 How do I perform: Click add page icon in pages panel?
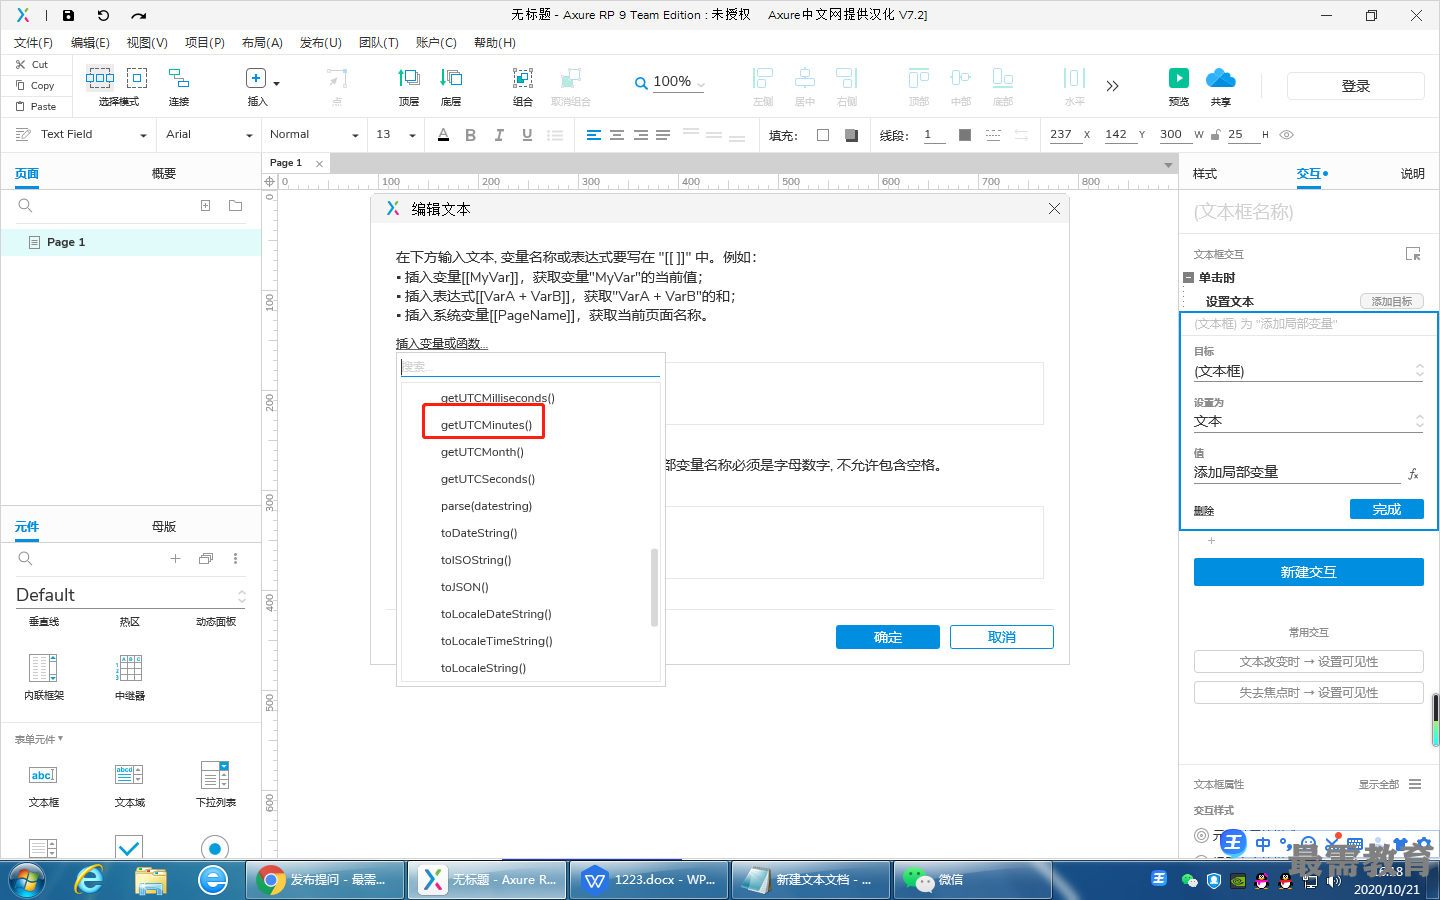pyautogui.click(x=205, y=206)
